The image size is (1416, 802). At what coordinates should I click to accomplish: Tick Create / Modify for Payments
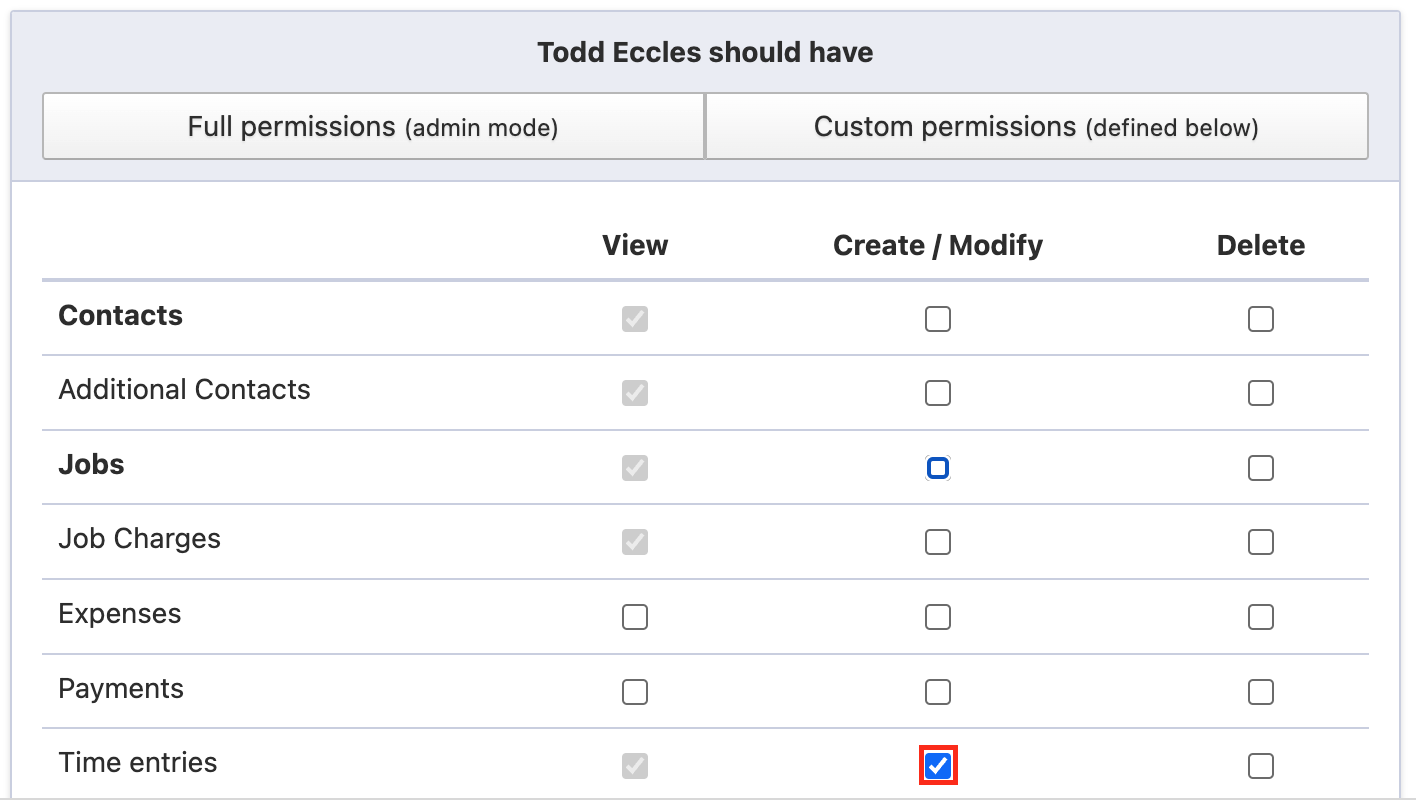coord(938,692)
